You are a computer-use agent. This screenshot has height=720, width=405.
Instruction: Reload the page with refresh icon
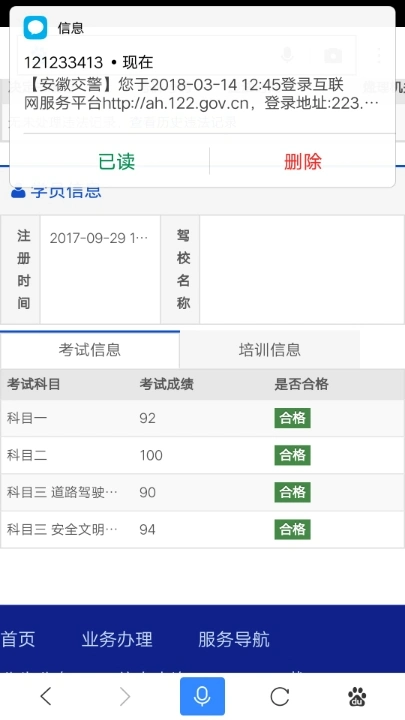280,697
